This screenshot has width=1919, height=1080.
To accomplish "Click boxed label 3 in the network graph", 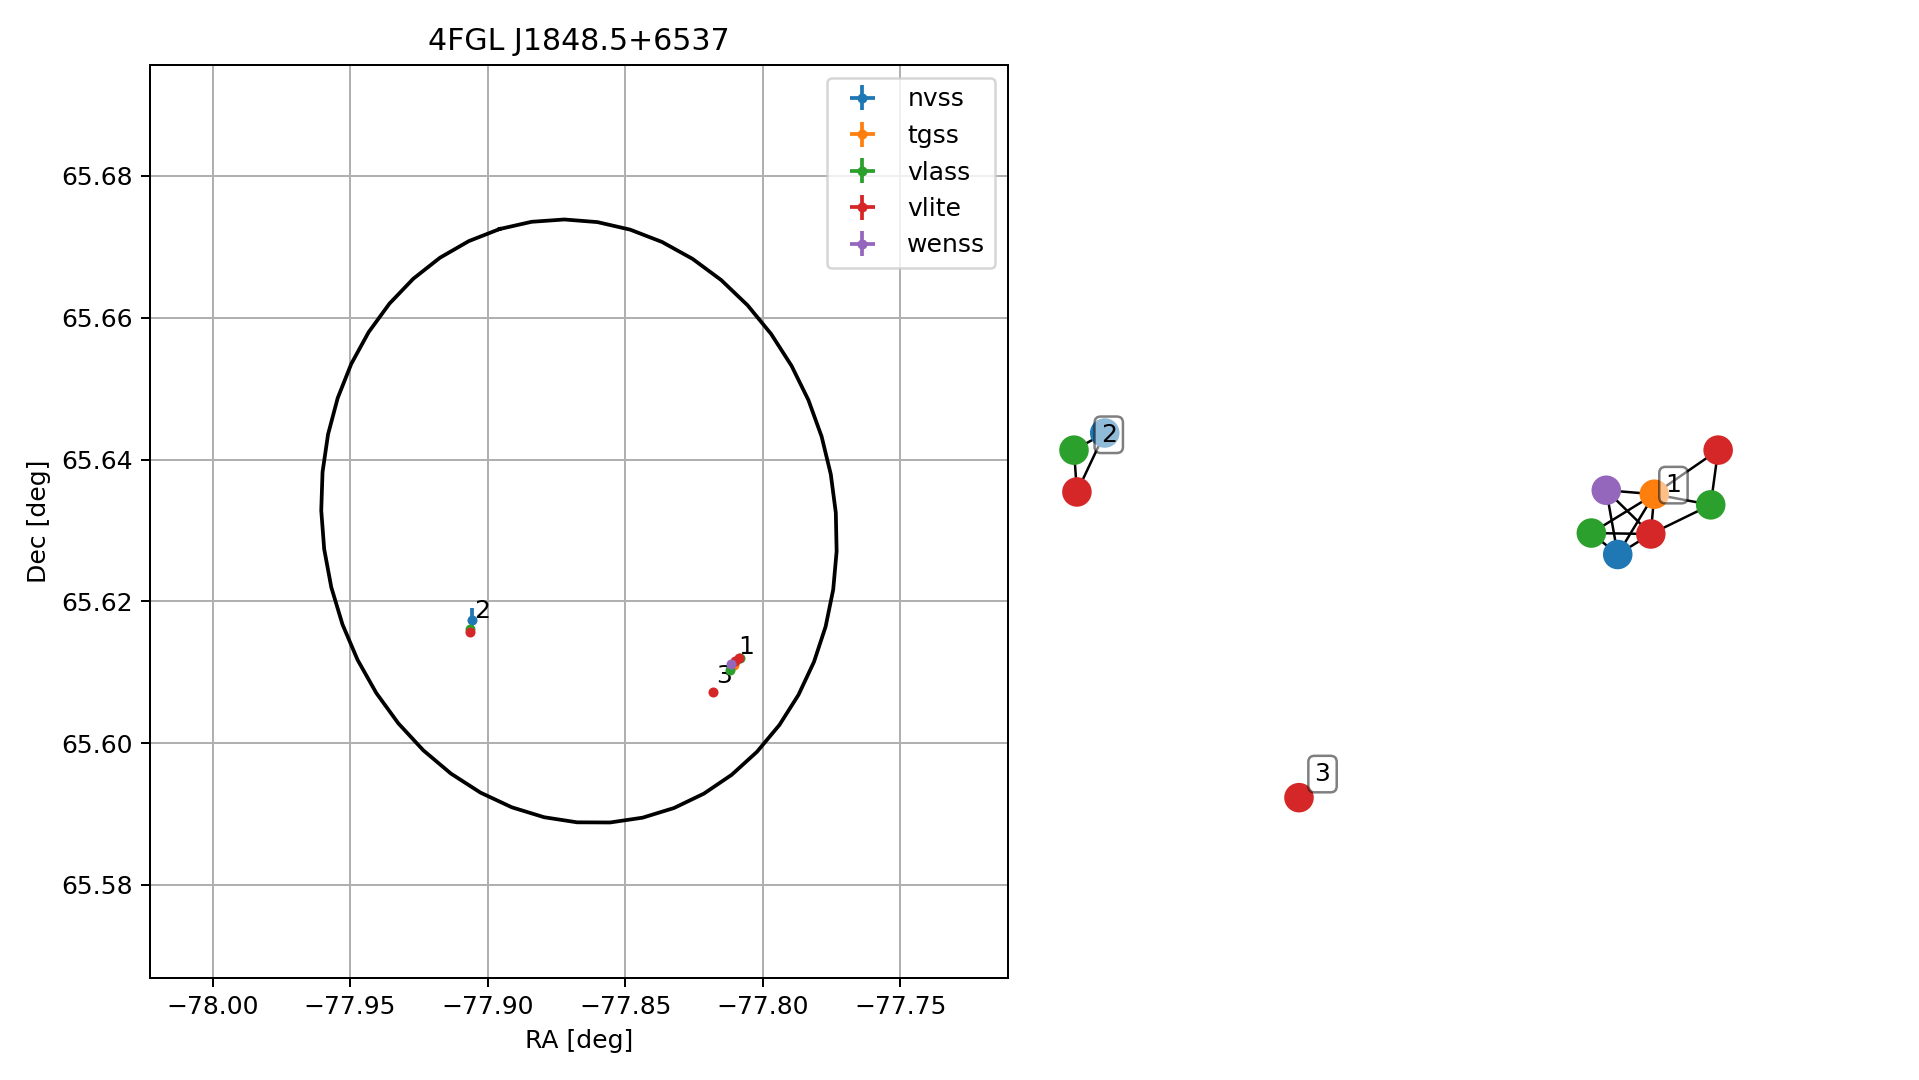I will tap(1322, 774).
